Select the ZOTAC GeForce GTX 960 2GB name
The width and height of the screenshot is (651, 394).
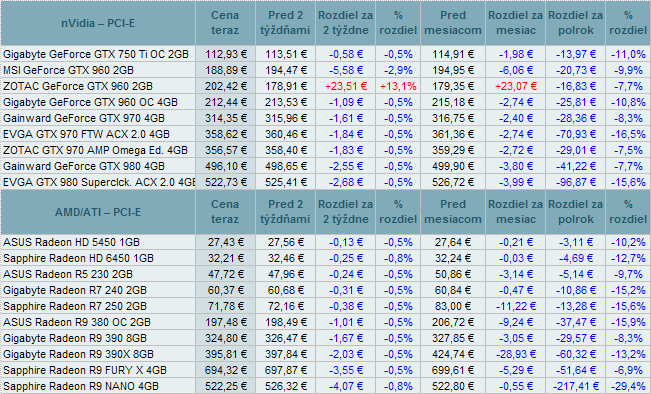pos(78,86)
